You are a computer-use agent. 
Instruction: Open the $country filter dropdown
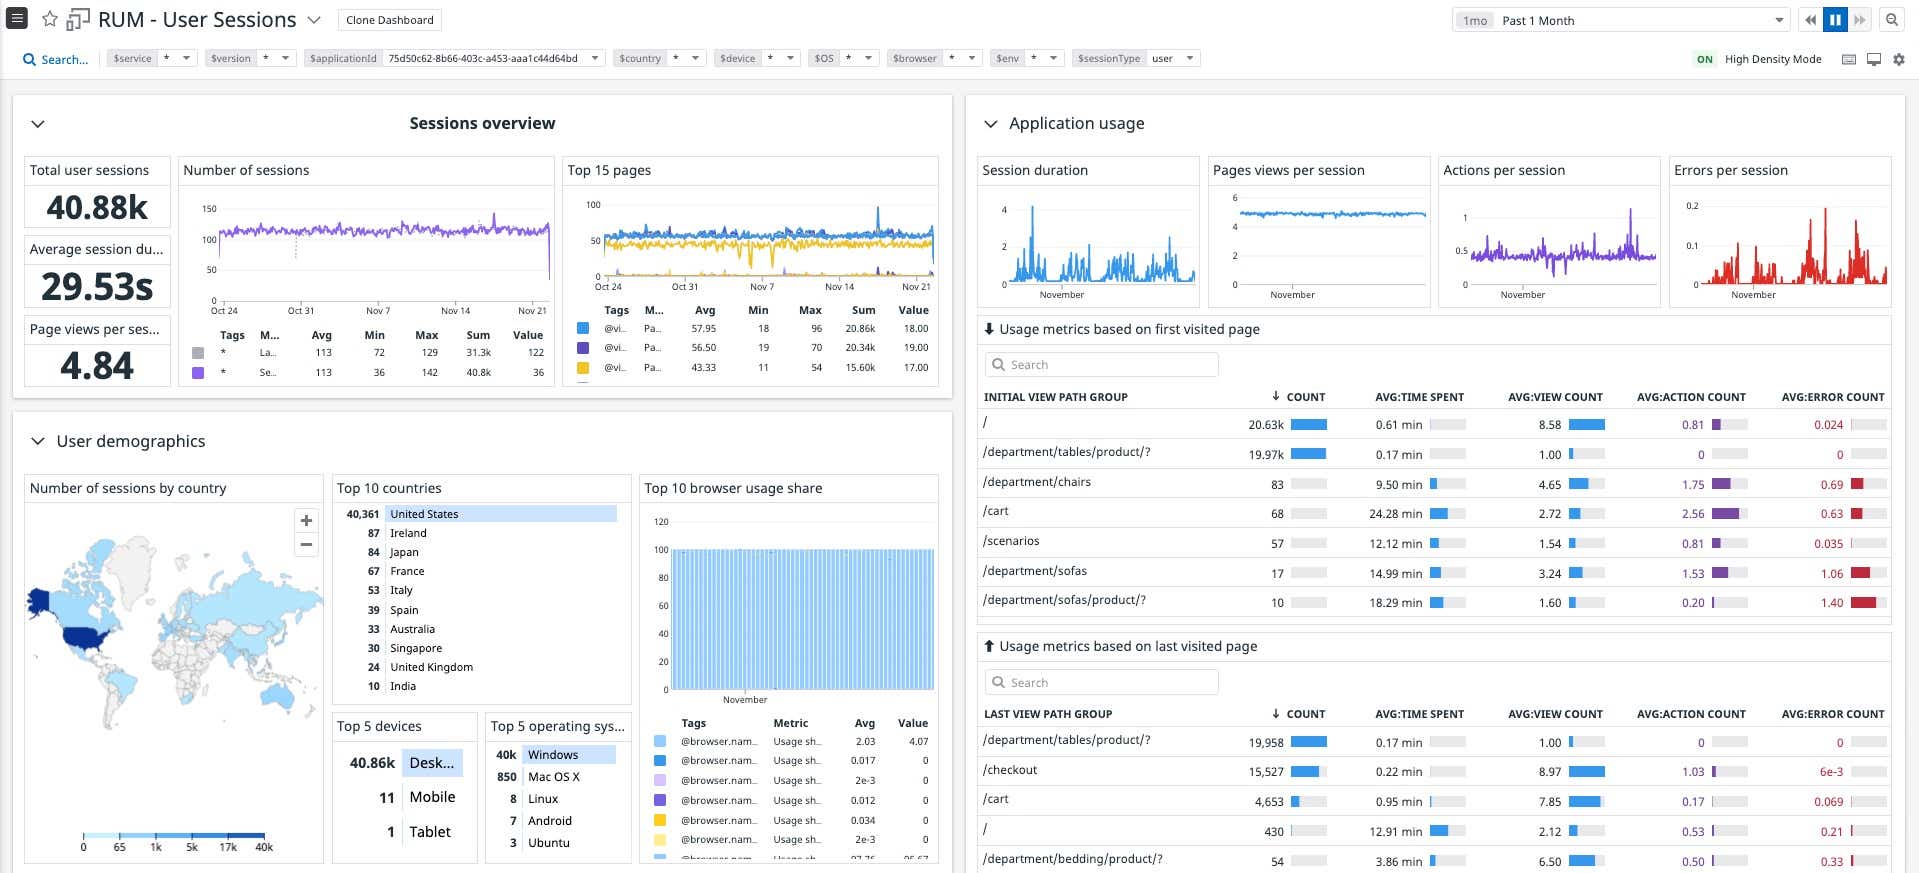pos(695,58)
